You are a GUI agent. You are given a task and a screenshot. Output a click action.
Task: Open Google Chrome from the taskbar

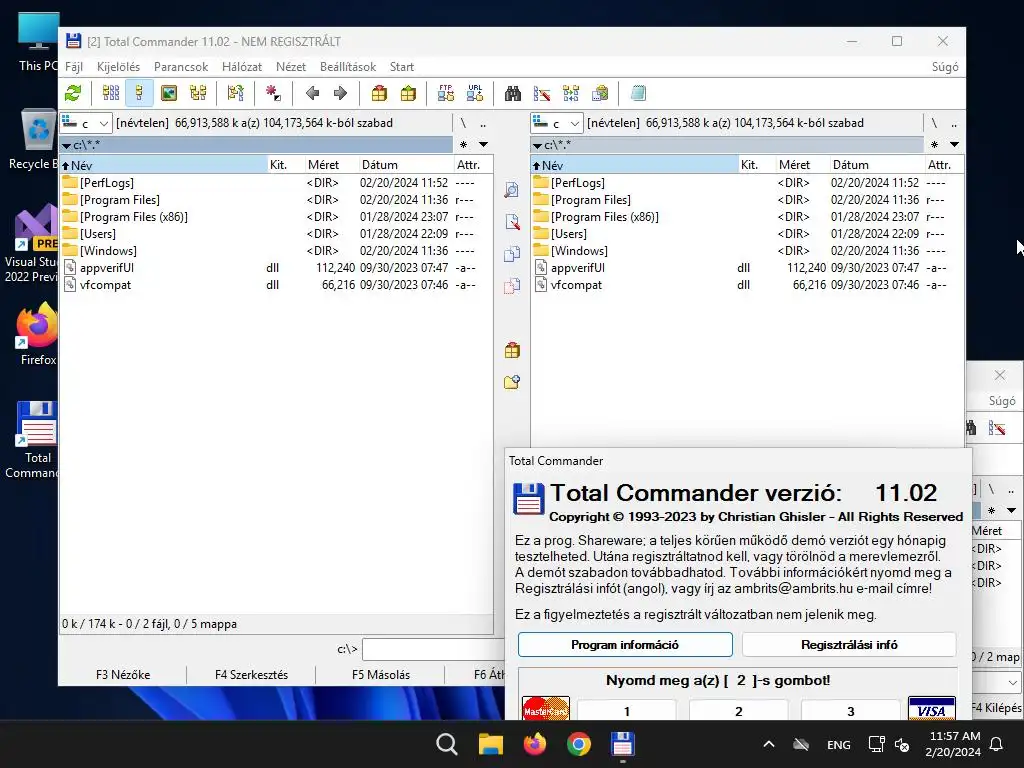tap(579, 744)
